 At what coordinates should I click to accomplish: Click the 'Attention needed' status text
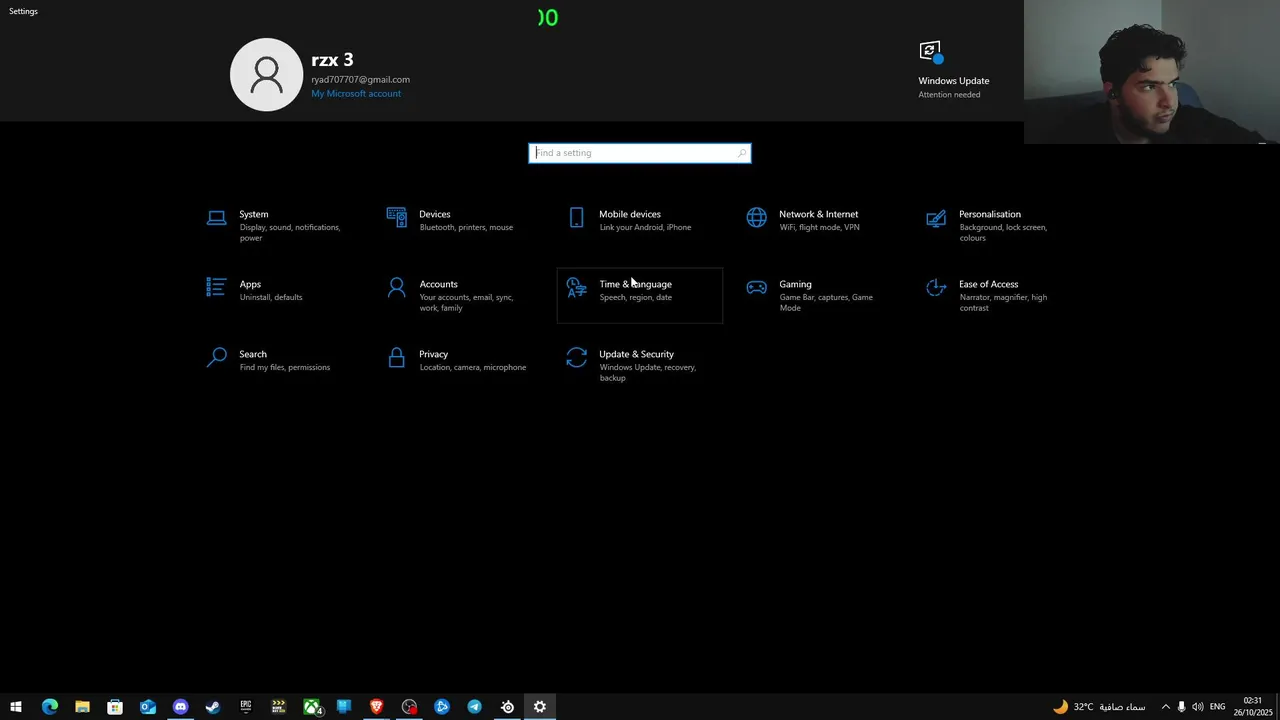tap(949, 95)
